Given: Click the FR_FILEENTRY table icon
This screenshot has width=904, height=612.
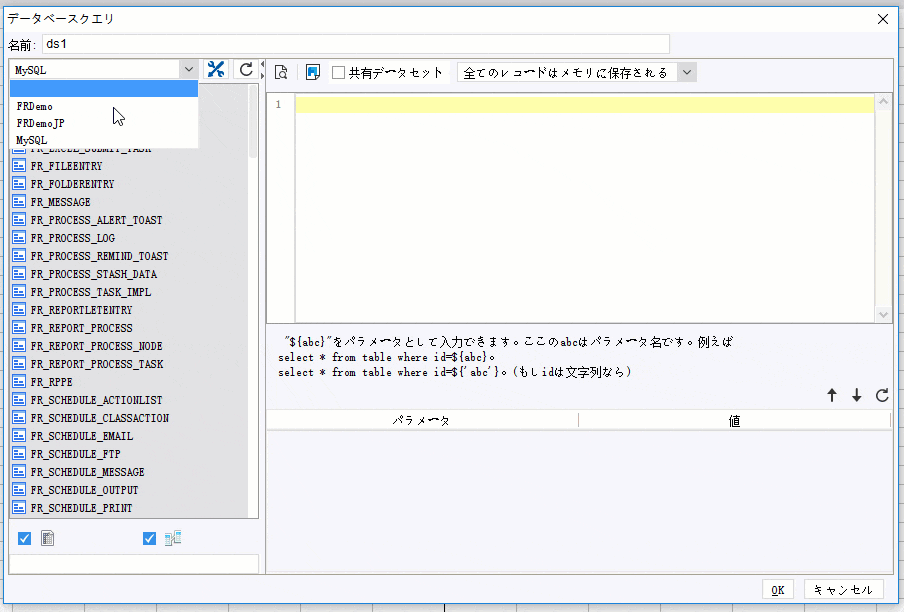Looking at the screenshot, I should click(19, 166).
